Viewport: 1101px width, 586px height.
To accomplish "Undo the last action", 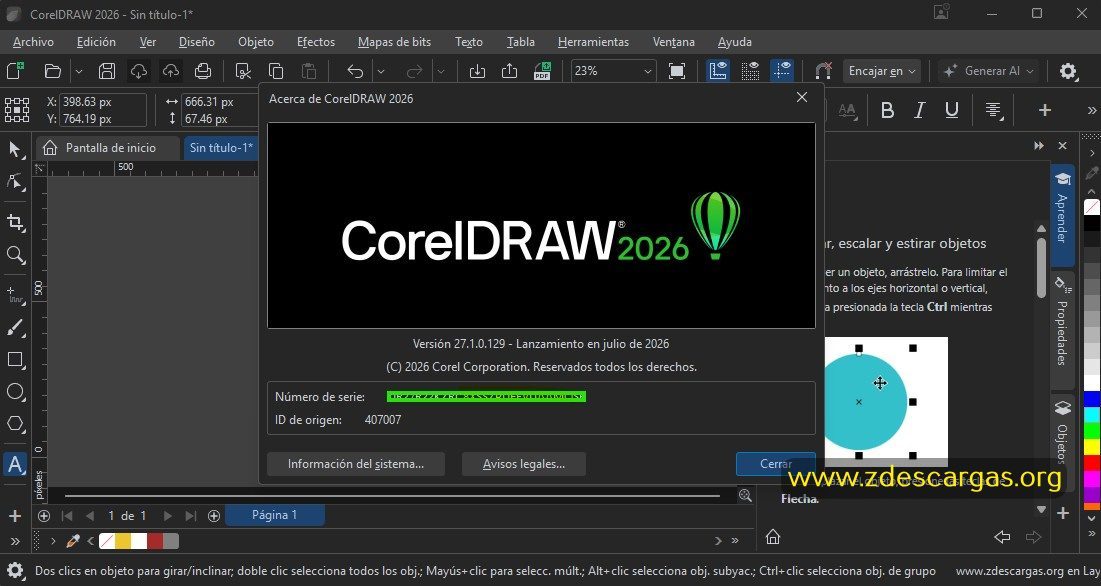I will click(x=355, y=71).
